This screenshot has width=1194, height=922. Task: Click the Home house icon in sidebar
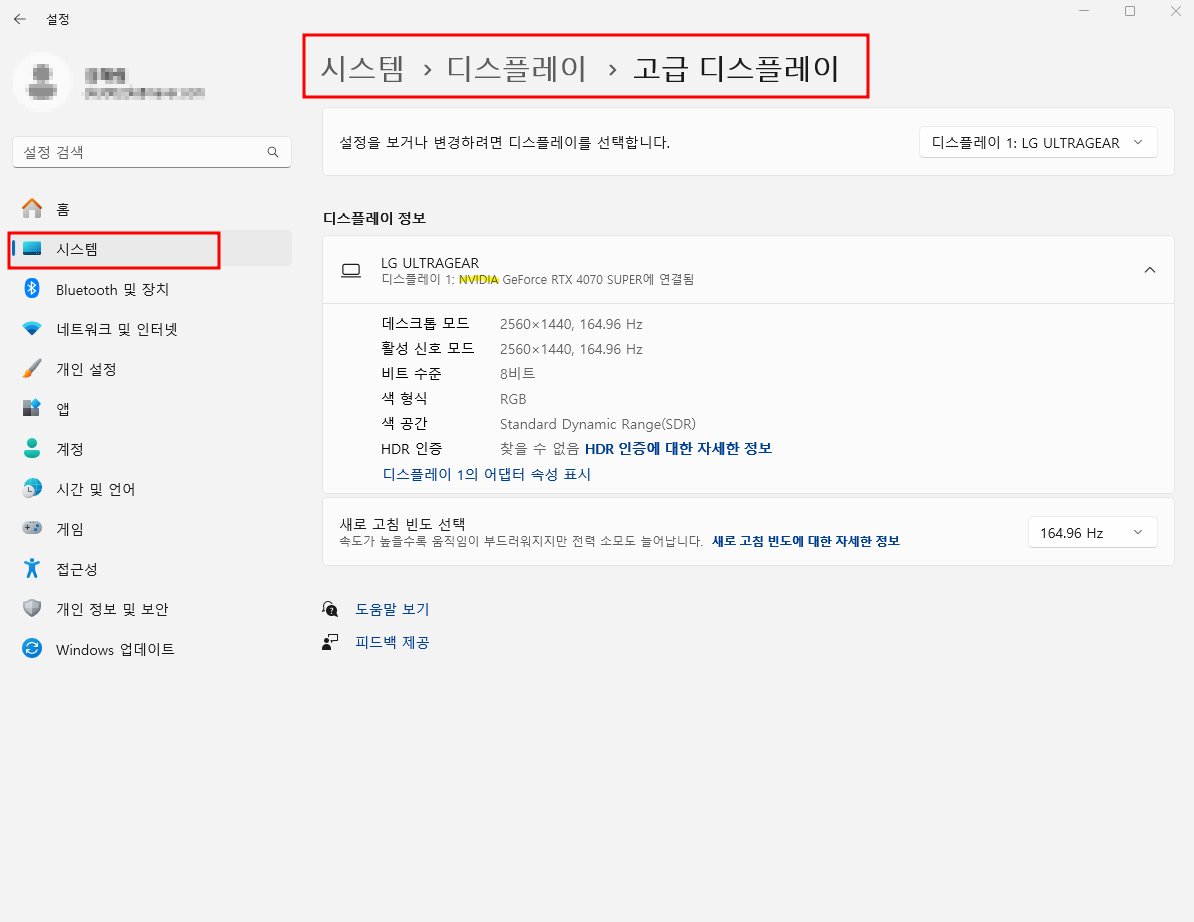click(x=32, y=208)
